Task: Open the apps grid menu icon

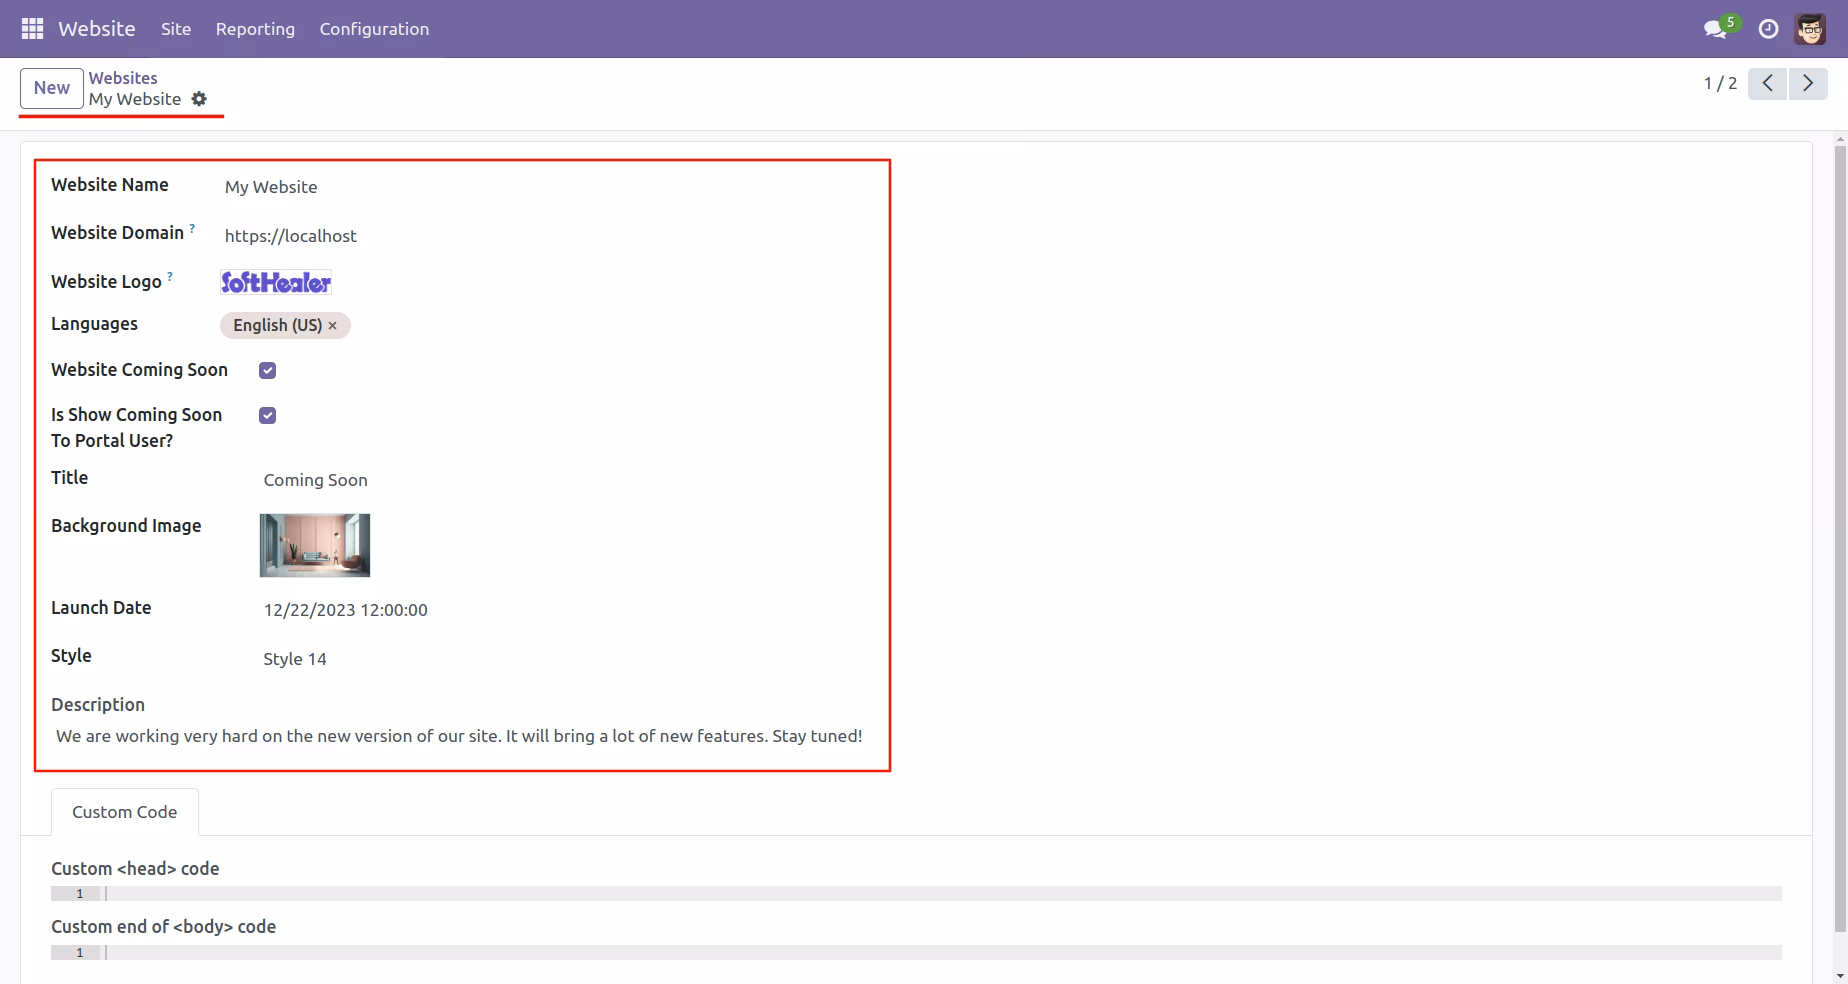Action: (32, 29)
